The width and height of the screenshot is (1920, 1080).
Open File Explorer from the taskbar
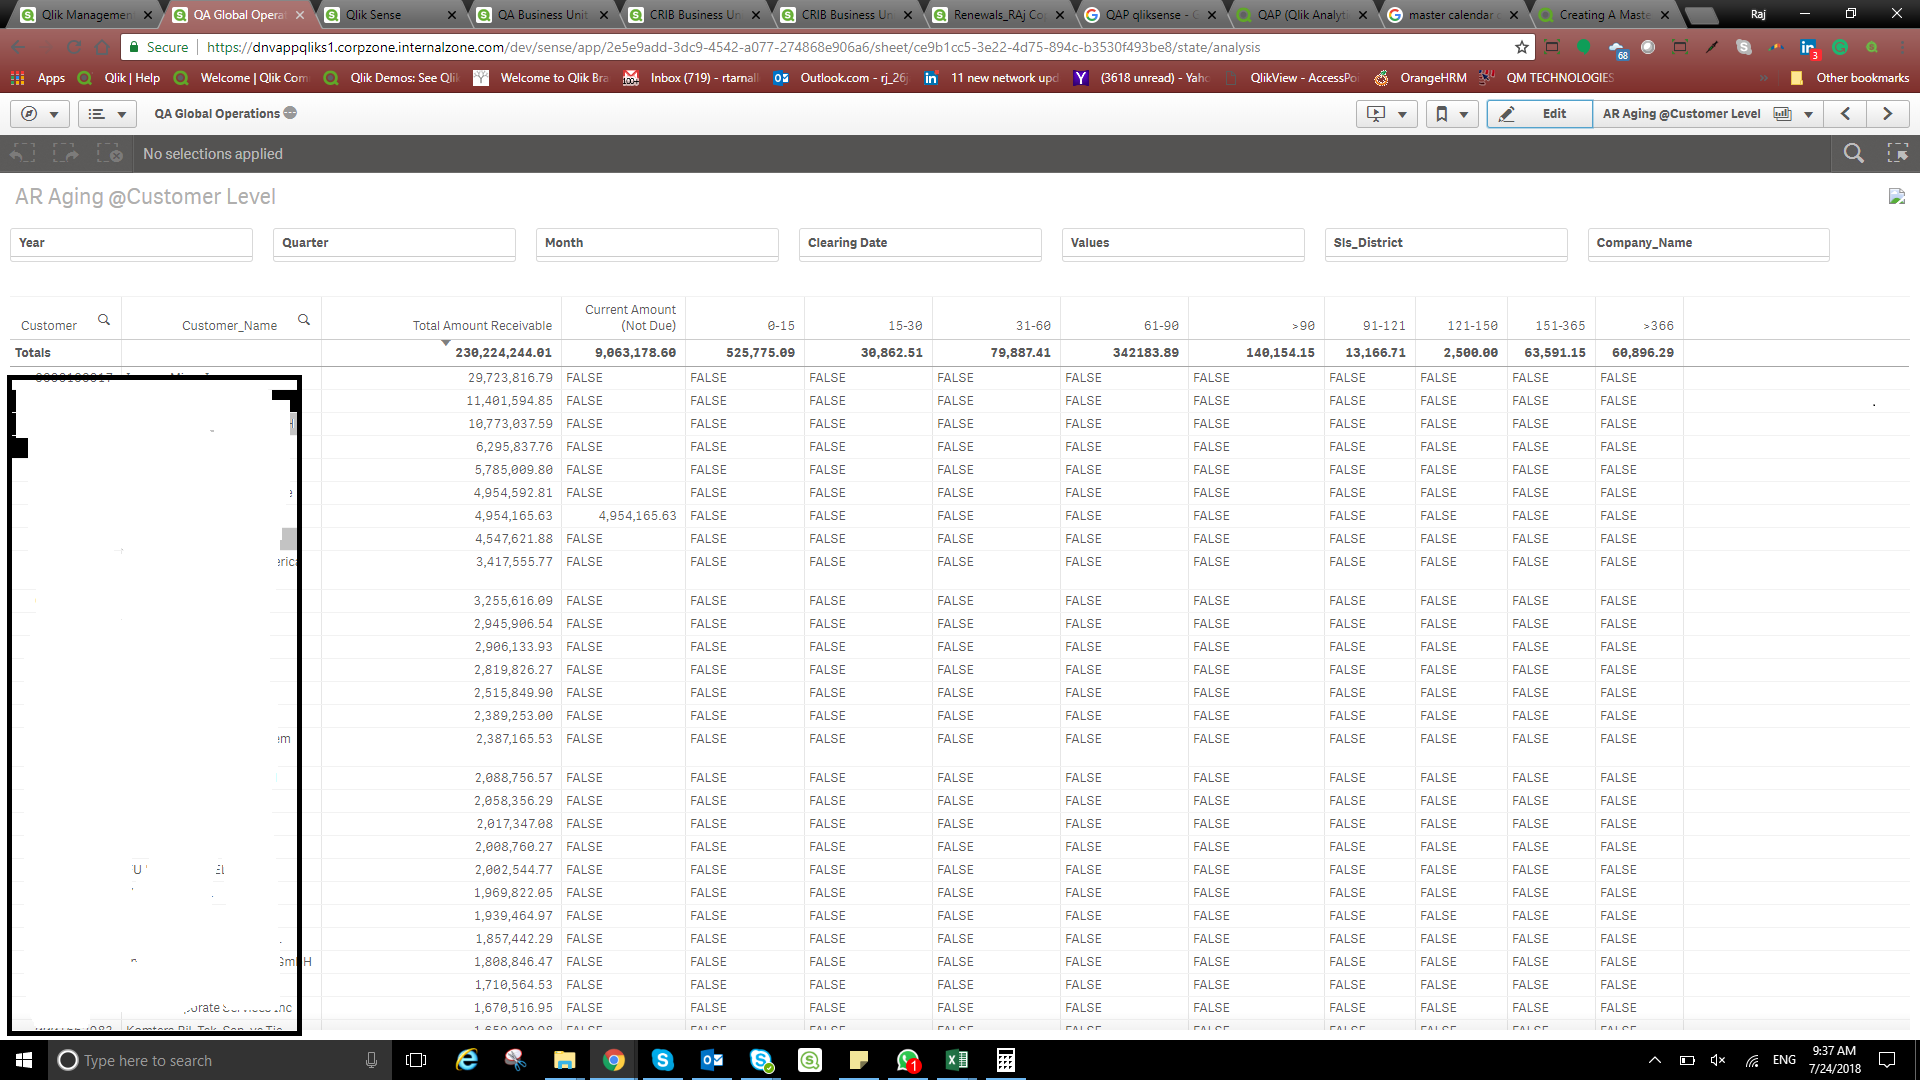pyautogui.click(x=565, y=1060)
